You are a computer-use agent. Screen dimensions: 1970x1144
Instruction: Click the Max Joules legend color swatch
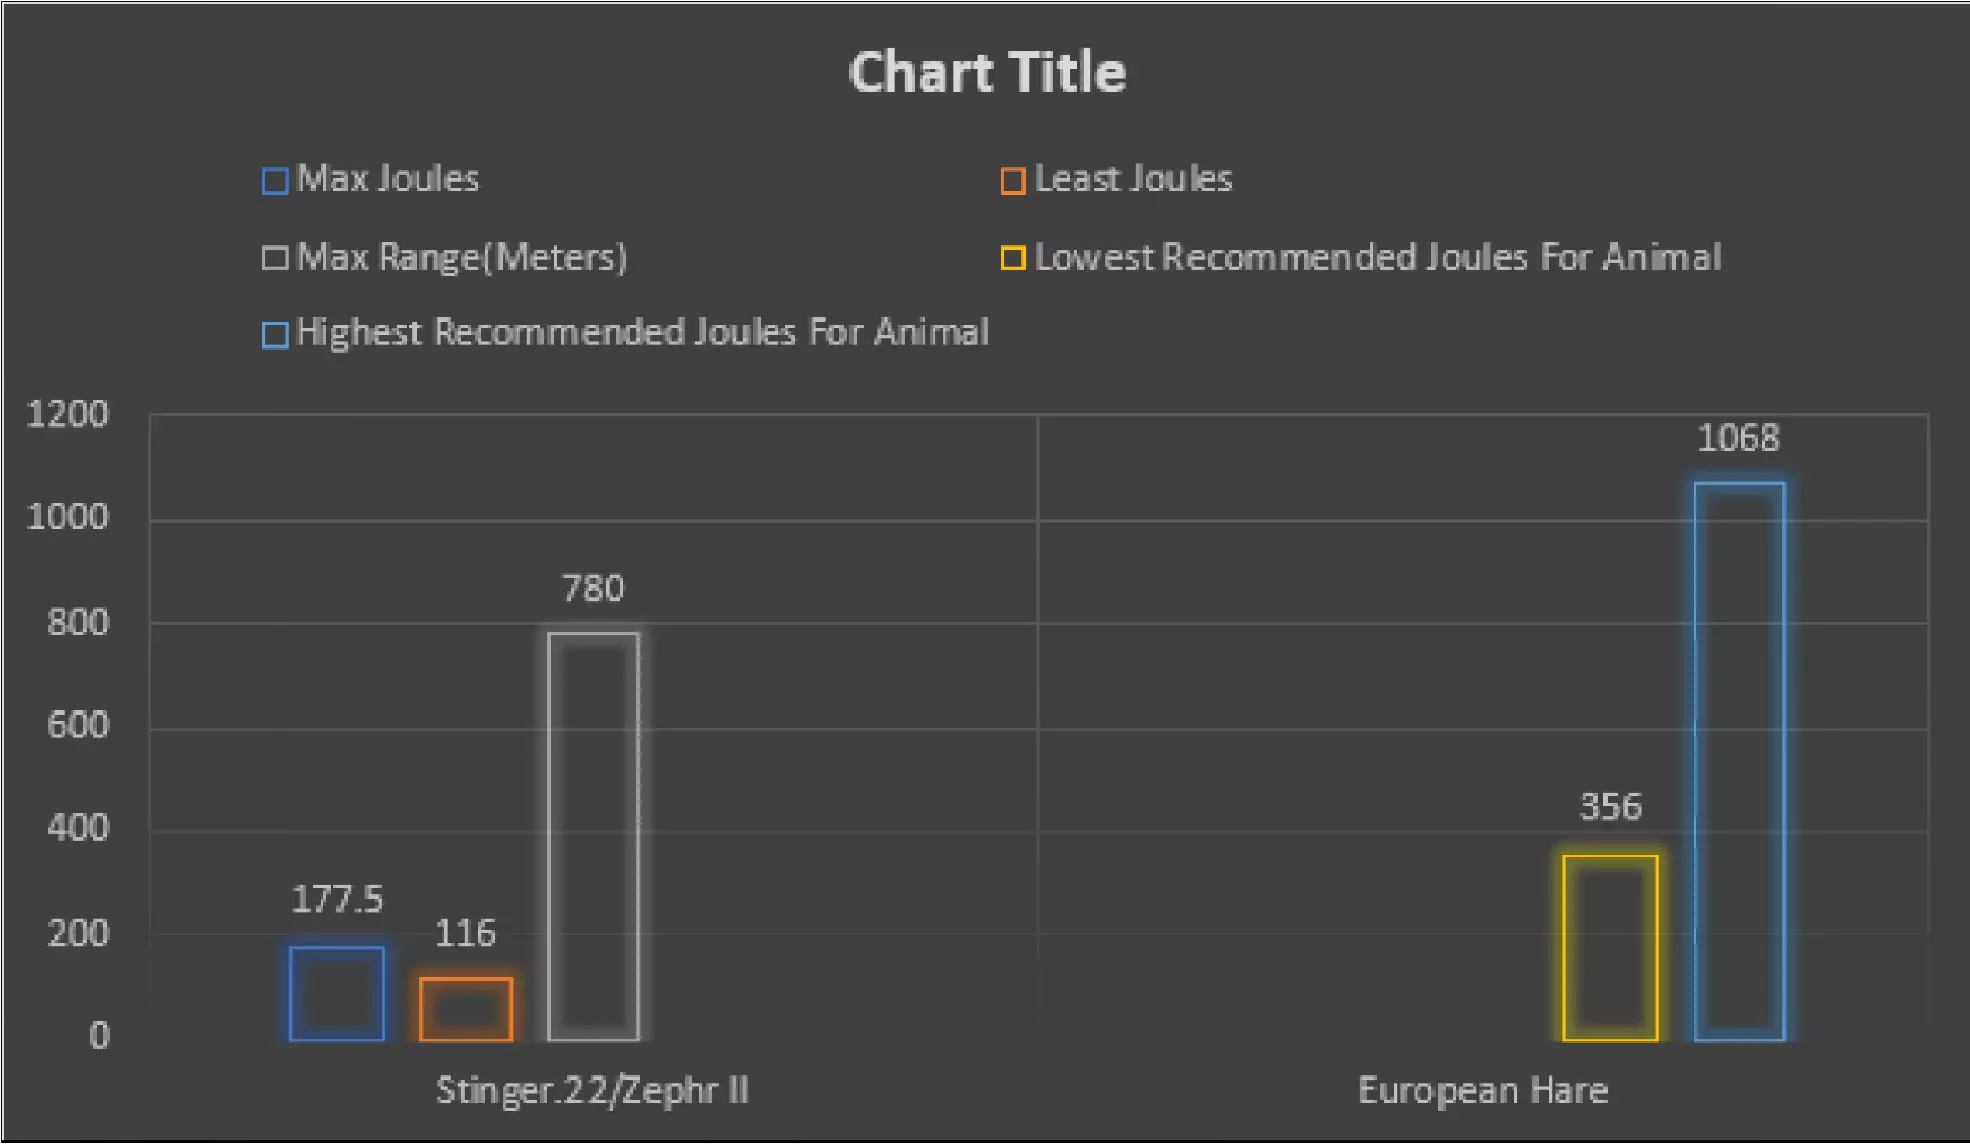tap(275, 181)
